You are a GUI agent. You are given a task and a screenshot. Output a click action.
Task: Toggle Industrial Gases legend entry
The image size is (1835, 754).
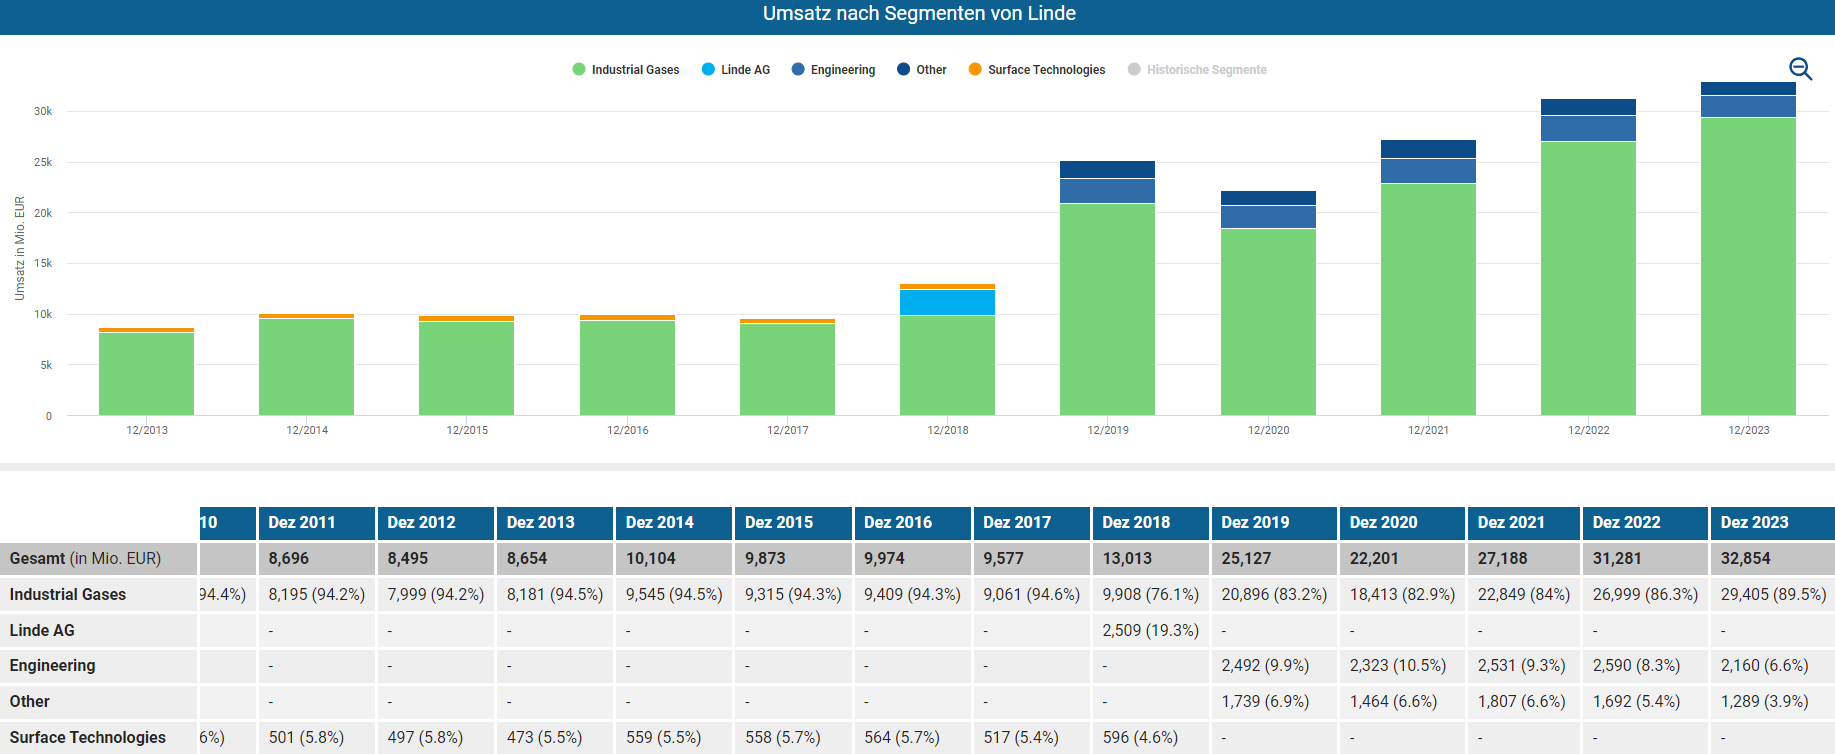(x=626, y=70)
